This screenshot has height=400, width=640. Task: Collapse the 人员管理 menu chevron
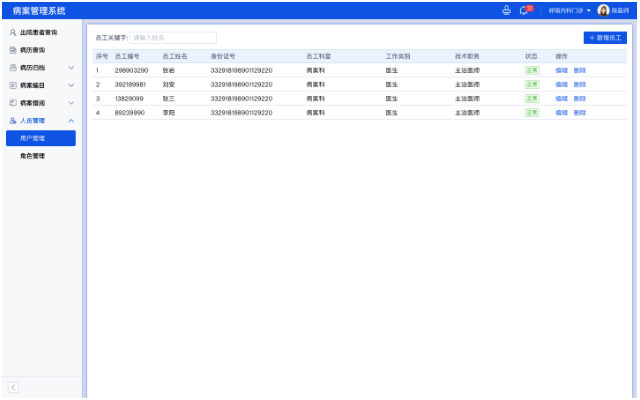71,121
